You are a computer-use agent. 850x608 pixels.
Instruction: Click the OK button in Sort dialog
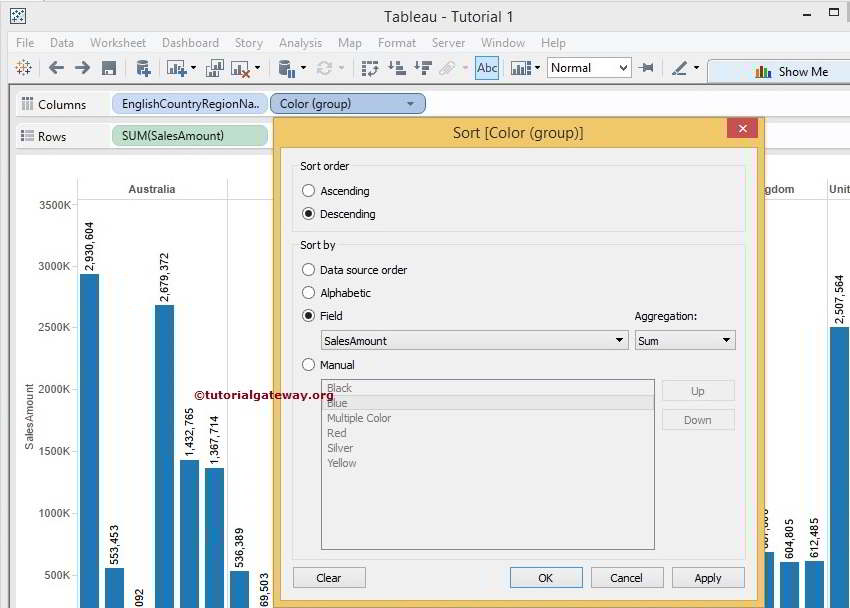[545, 578]
